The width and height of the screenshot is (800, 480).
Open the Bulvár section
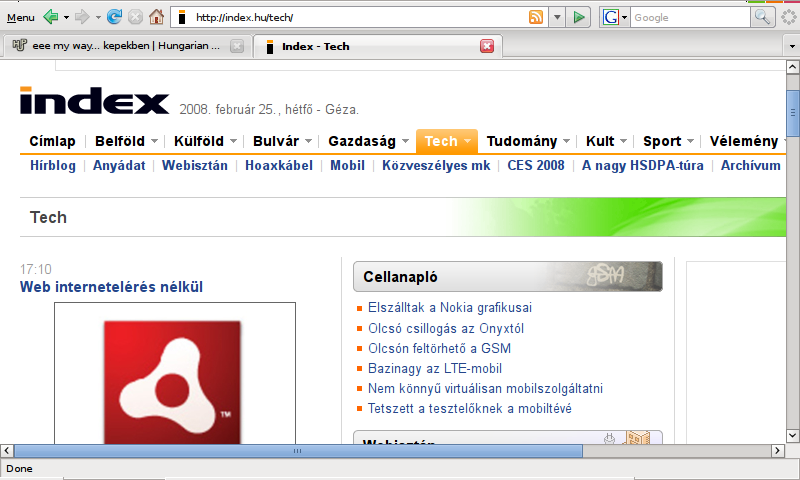pos(276,141)
